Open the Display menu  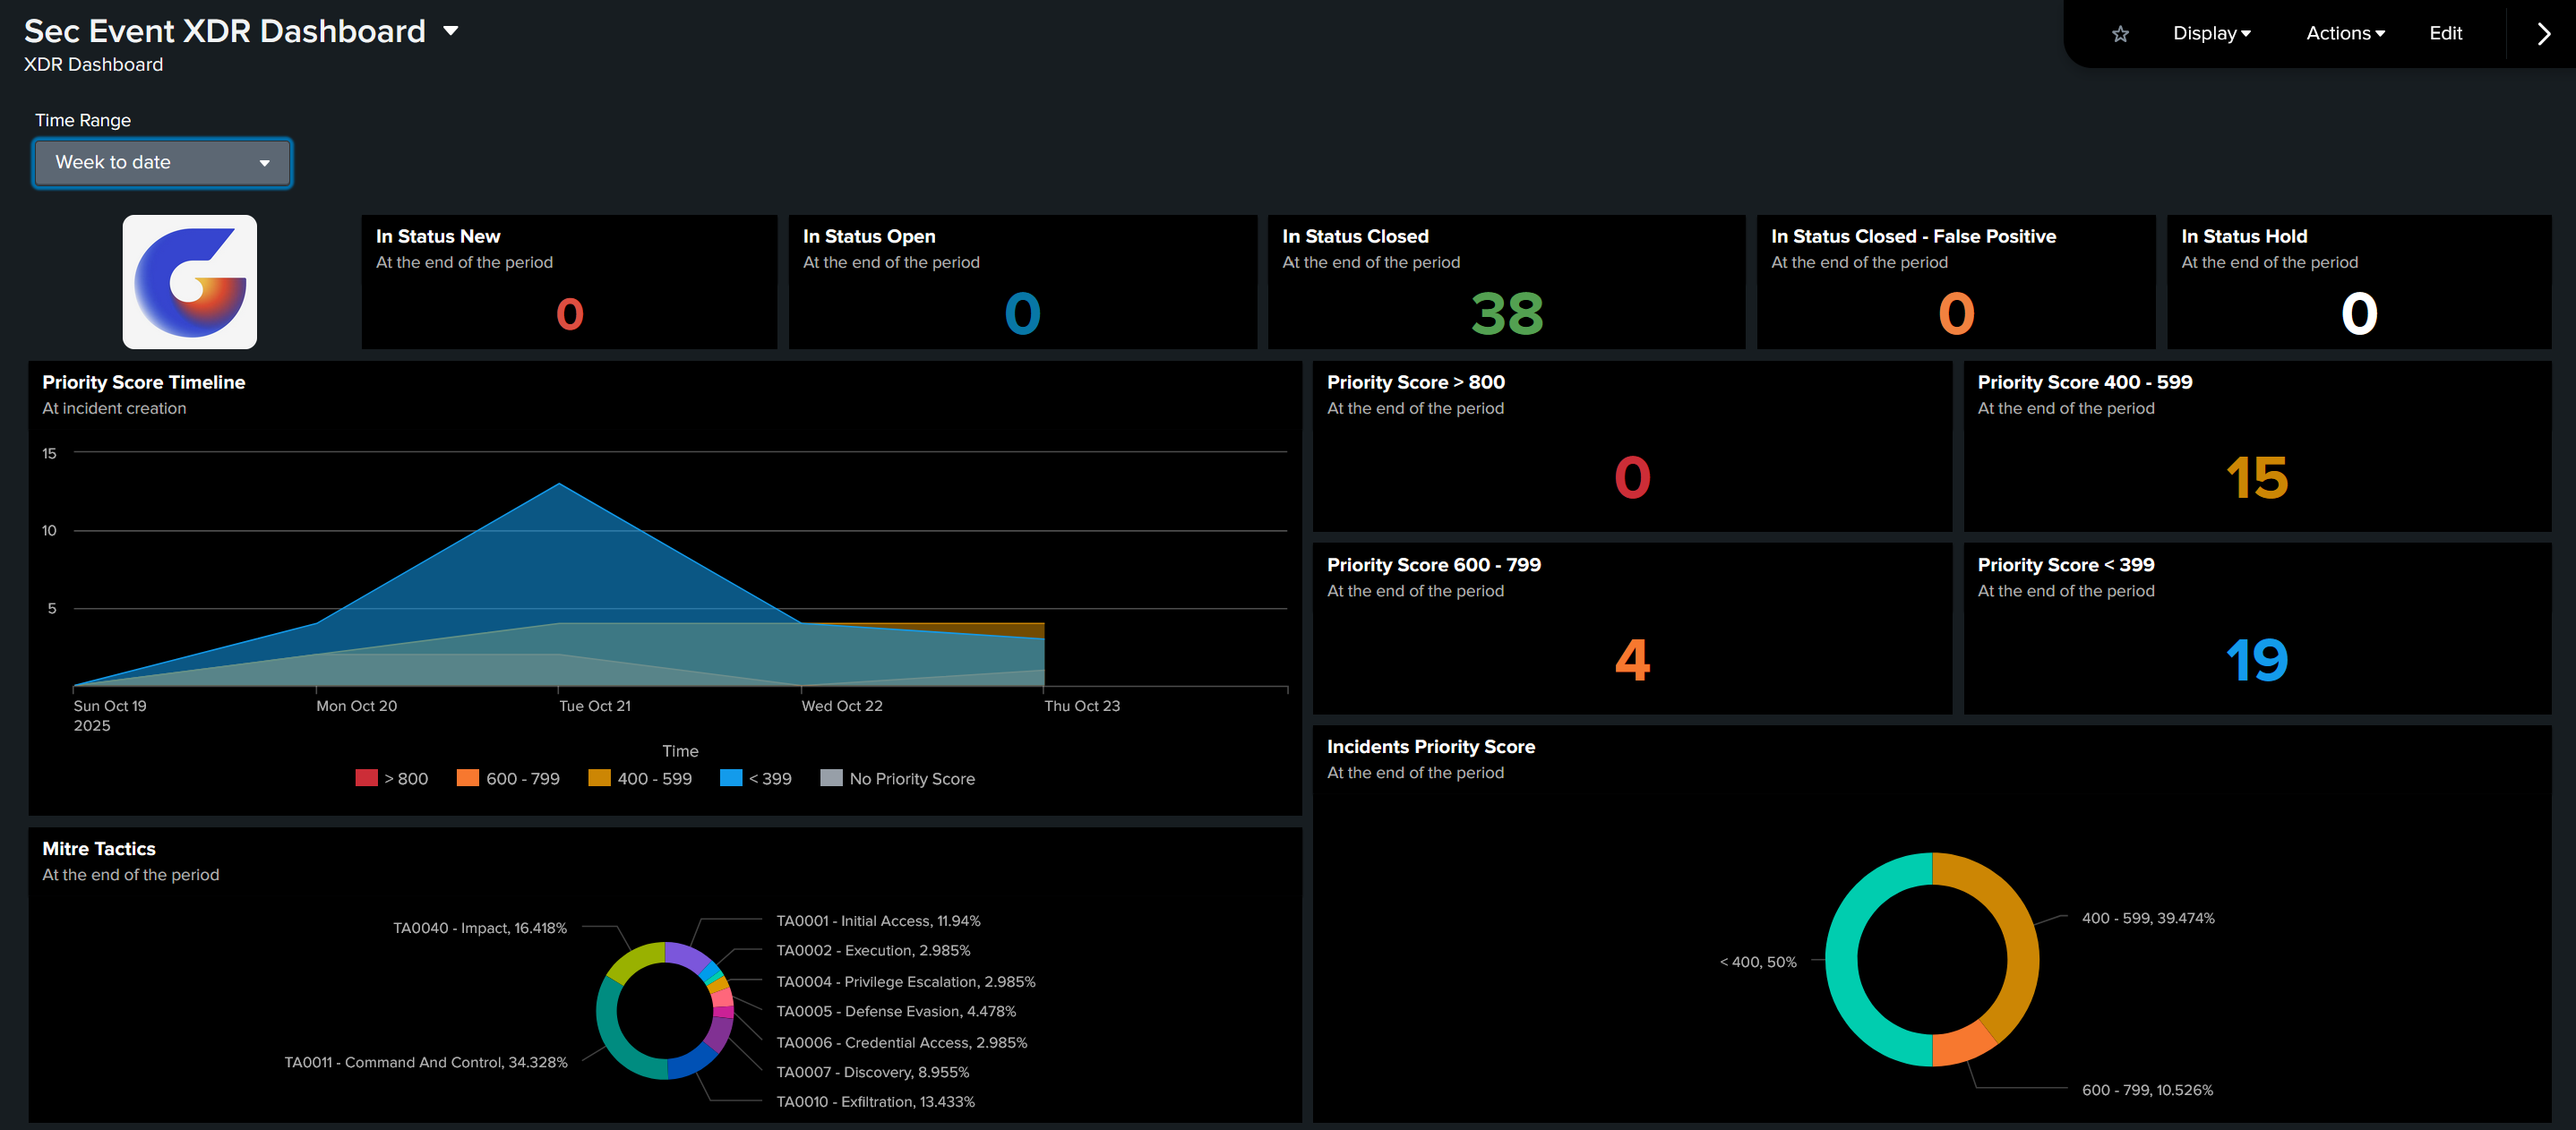coord(2211,33)
